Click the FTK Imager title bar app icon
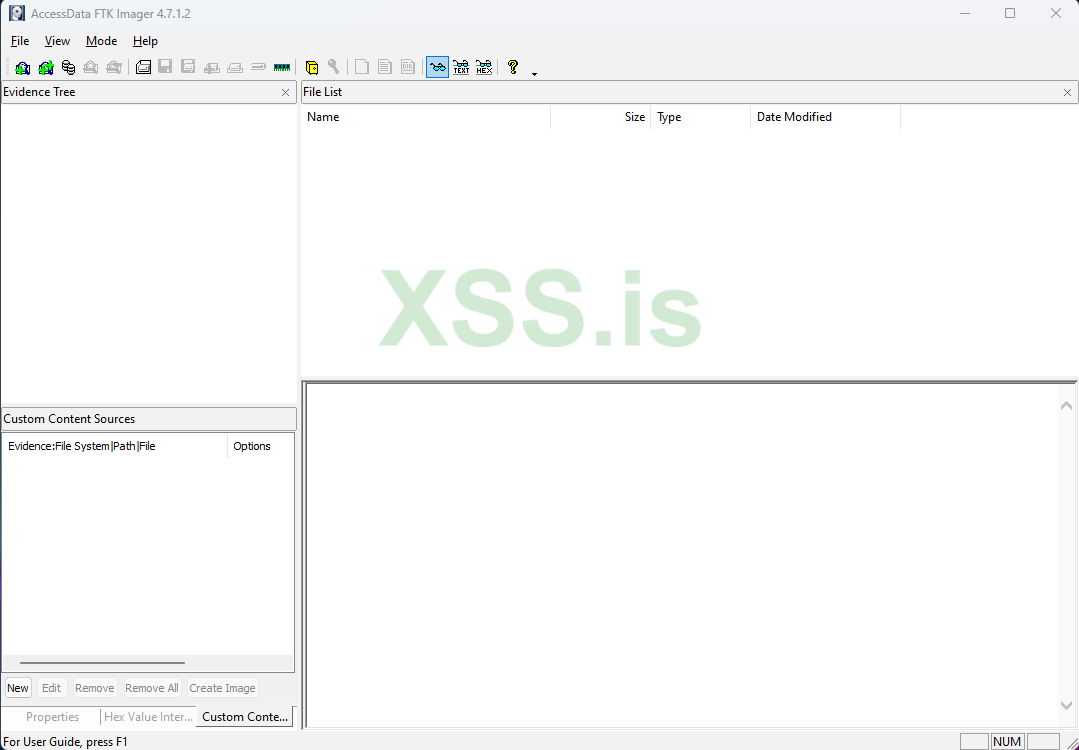Viewport: 1079px width, 750px height. tap(17, 13)
